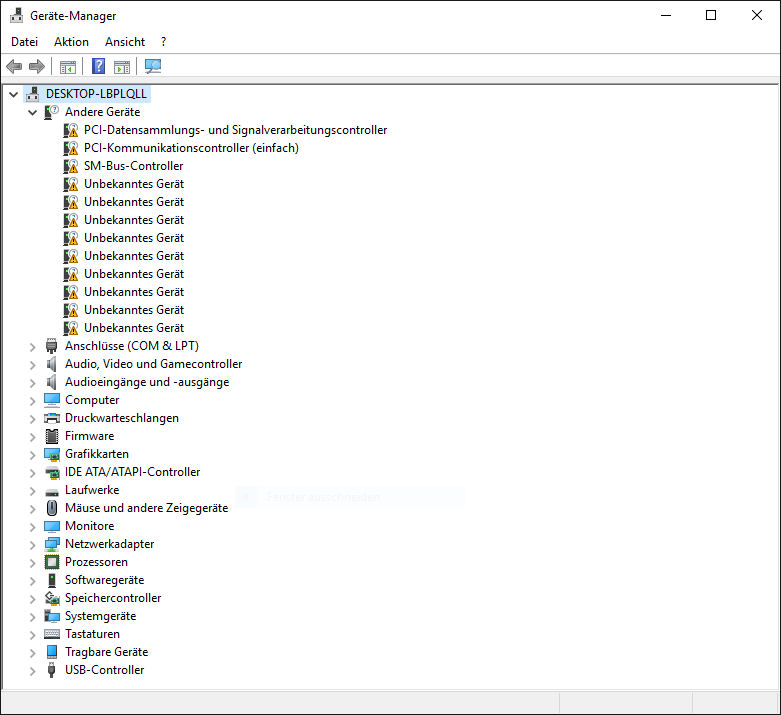Click the Grafikkarten display adapter icon

tap(52, 454)
